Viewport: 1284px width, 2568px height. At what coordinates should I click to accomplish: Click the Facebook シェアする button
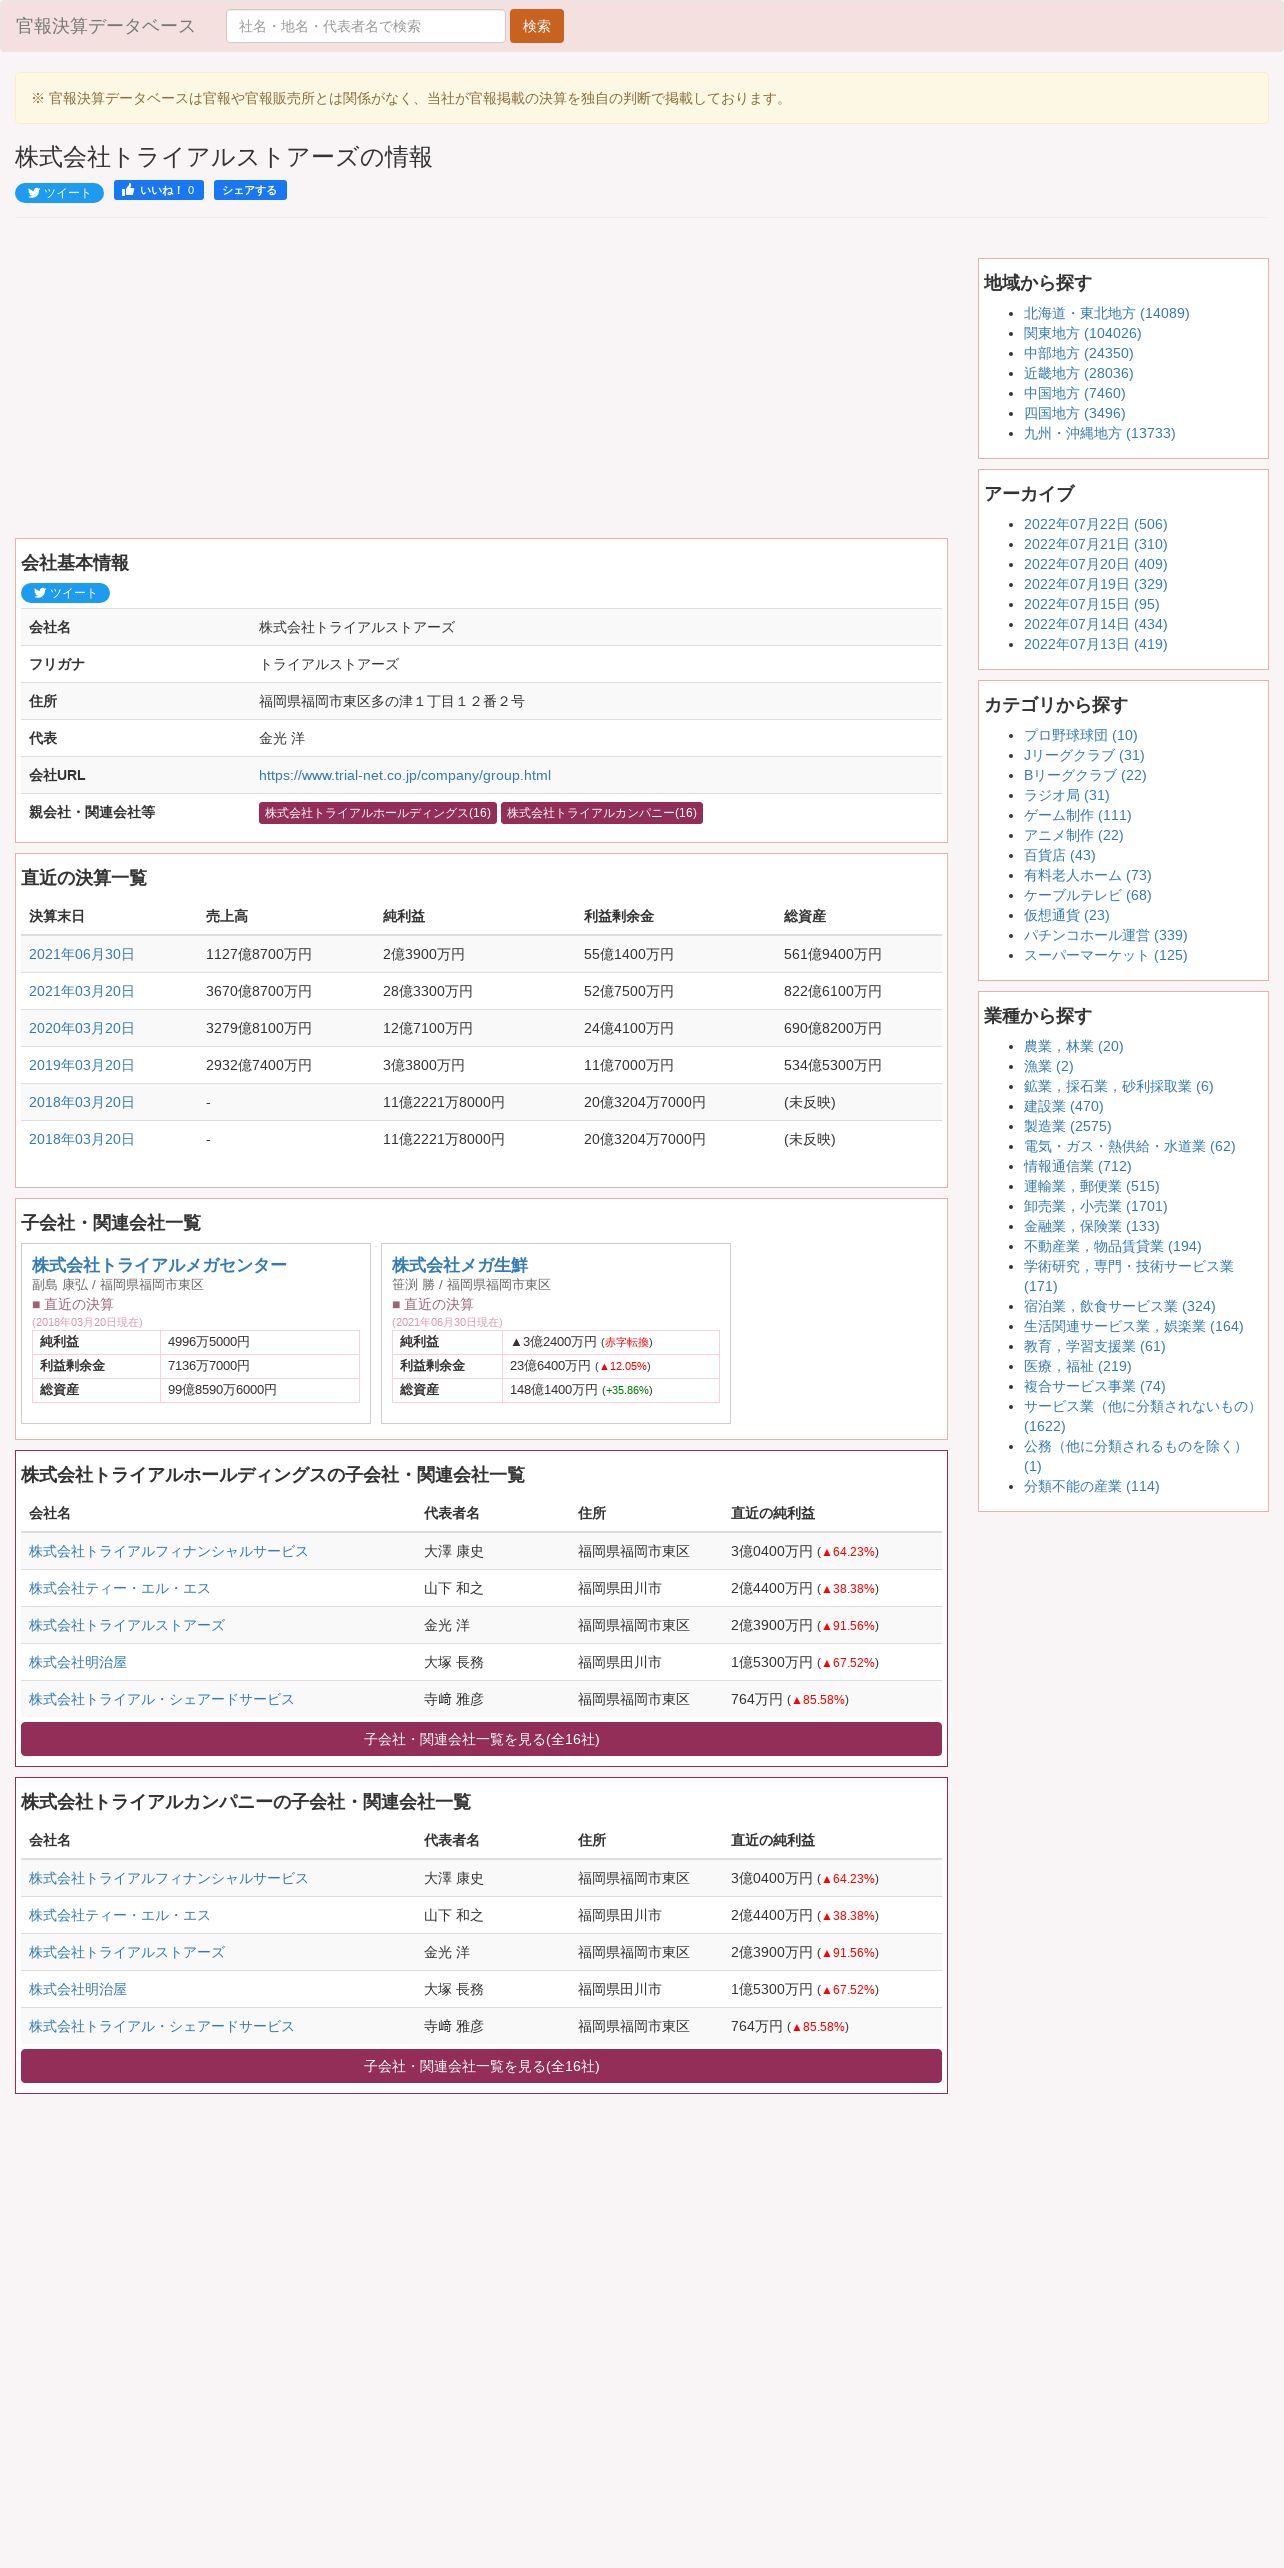(x=250, y=190)
